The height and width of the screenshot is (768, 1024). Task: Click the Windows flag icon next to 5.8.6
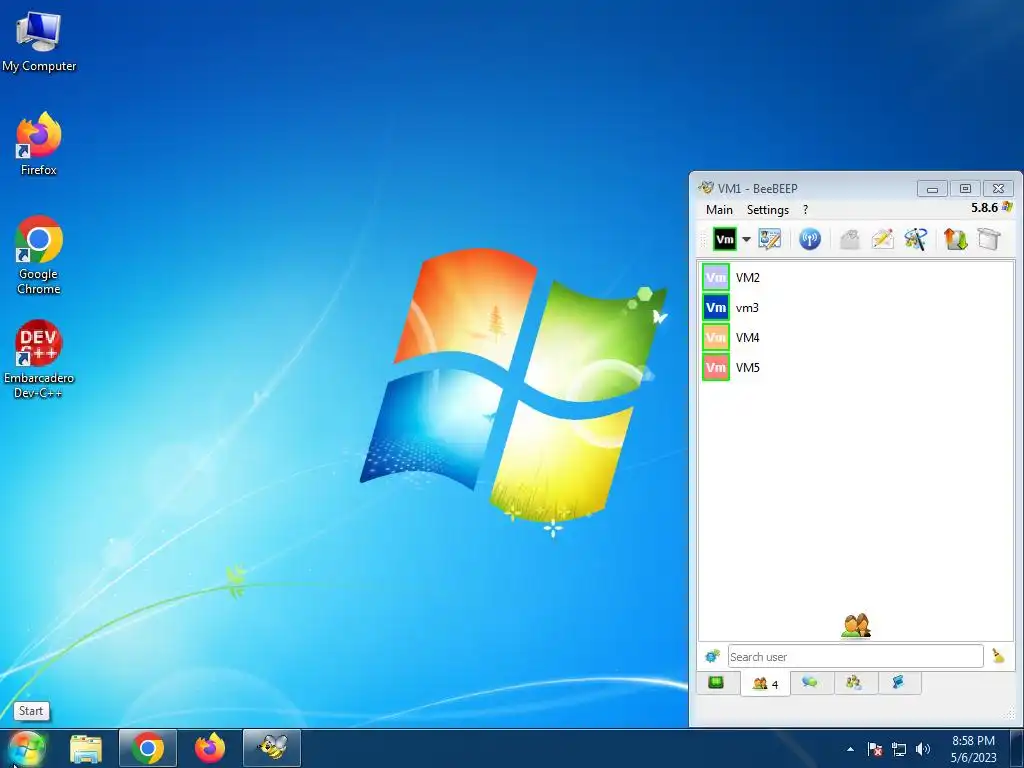point(1007,207)
